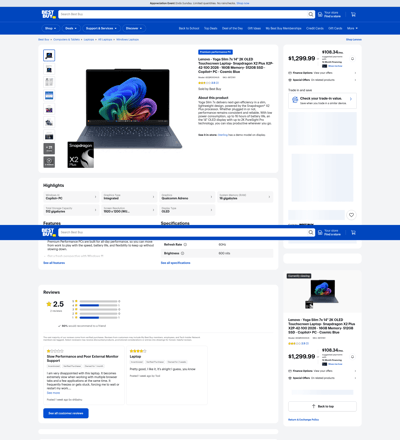Expand the Finance Options row chevron
This screenshot has width=400, height=440.
click(355, 73)
